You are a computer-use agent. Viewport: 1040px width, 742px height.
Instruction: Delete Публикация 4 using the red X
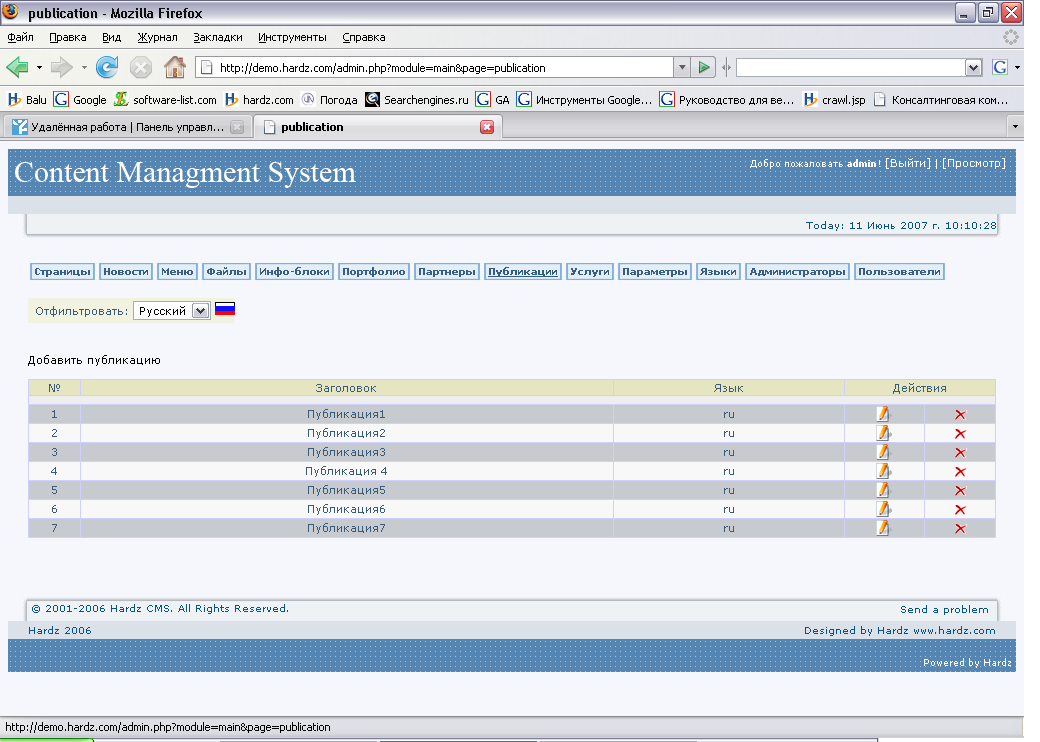[960, 472]
